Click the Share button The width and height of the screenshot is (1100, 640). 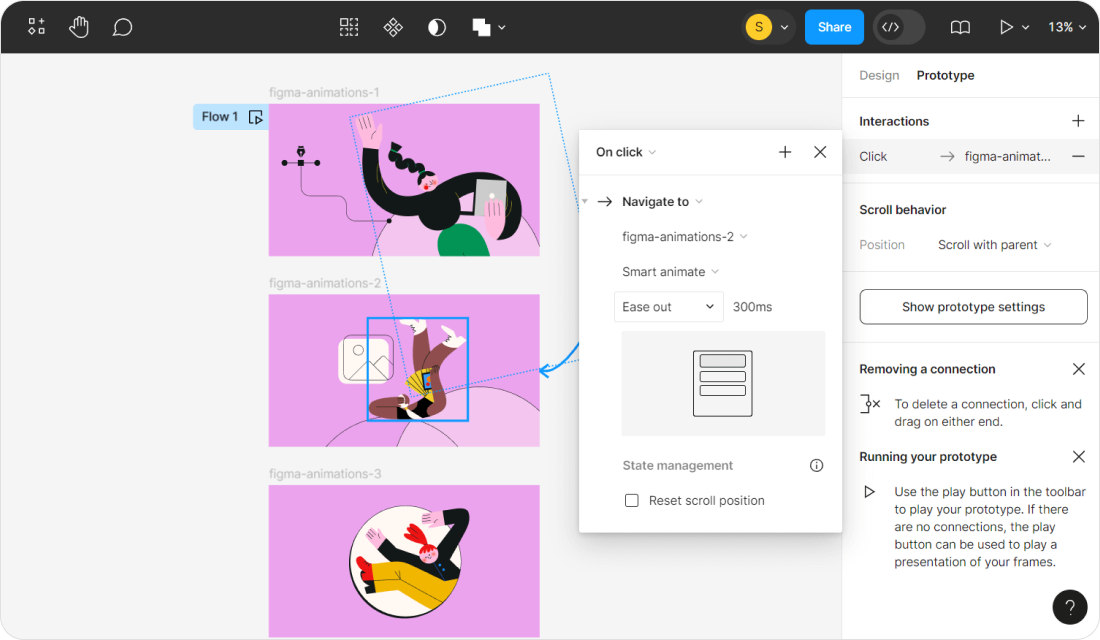click(x=834, y=27)
